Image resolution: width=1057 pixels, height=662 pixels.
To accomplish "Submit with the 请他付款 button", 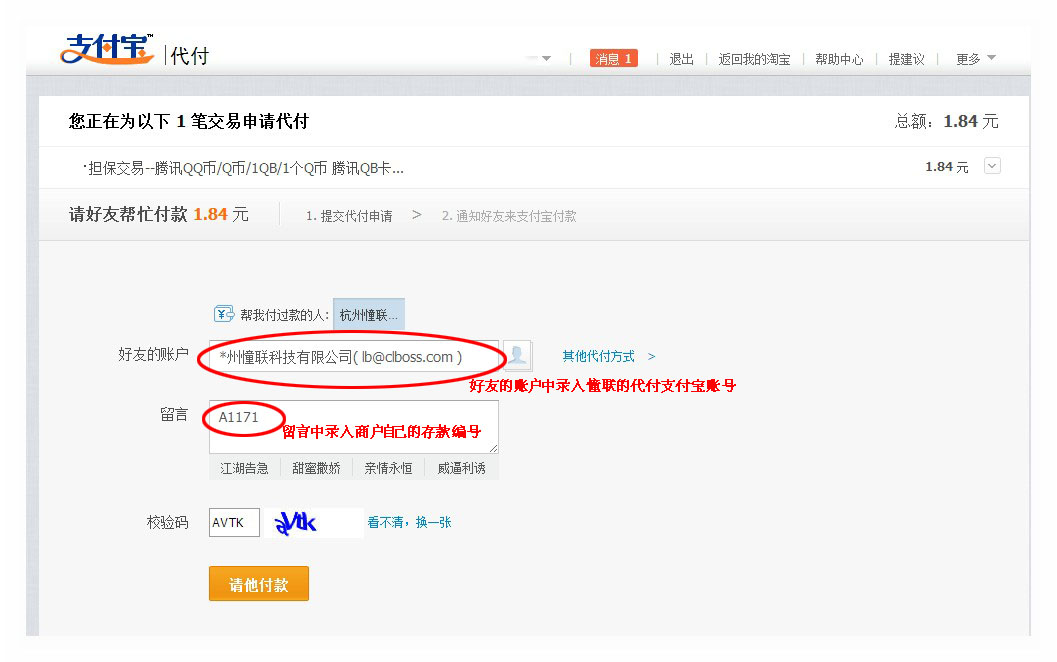I will point(259,584).
